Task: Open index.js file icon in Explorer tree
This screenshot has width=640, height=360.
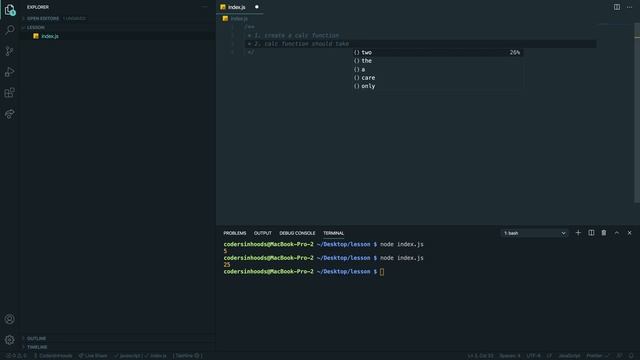Action: pos(36,36)
